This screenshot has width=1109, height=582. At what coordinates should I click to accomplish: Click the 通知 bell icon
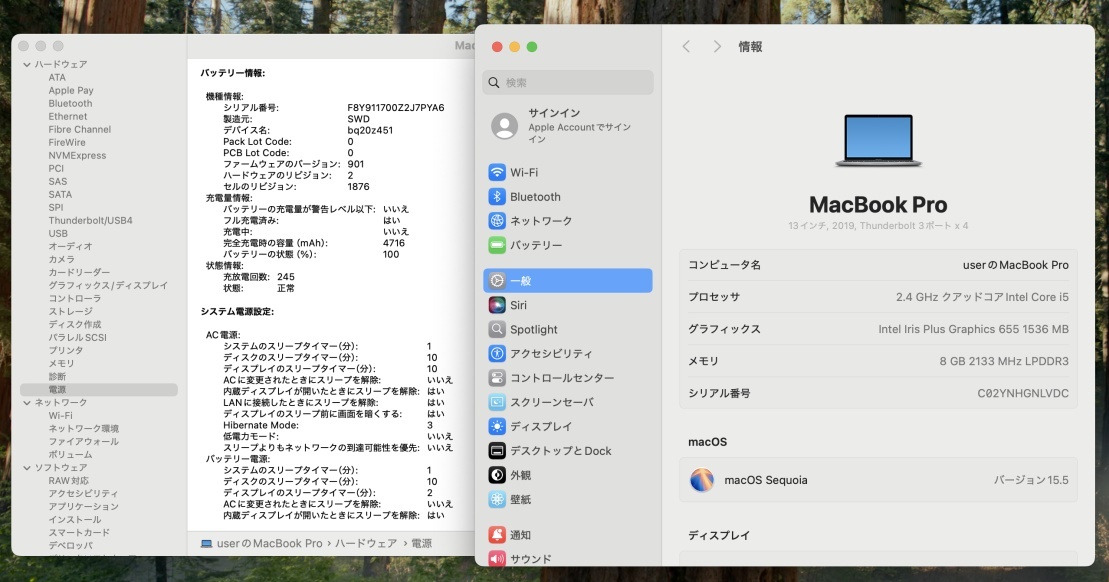(497, 535)
